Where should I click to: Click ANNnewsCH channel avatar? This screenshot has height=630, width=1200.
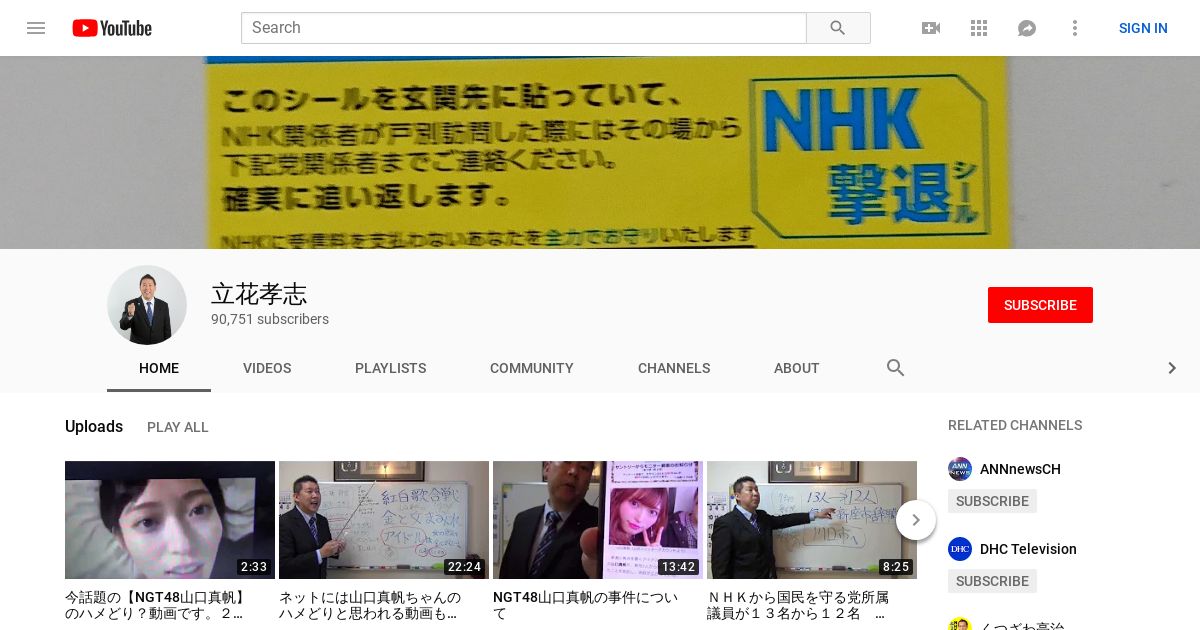(960, 469)
